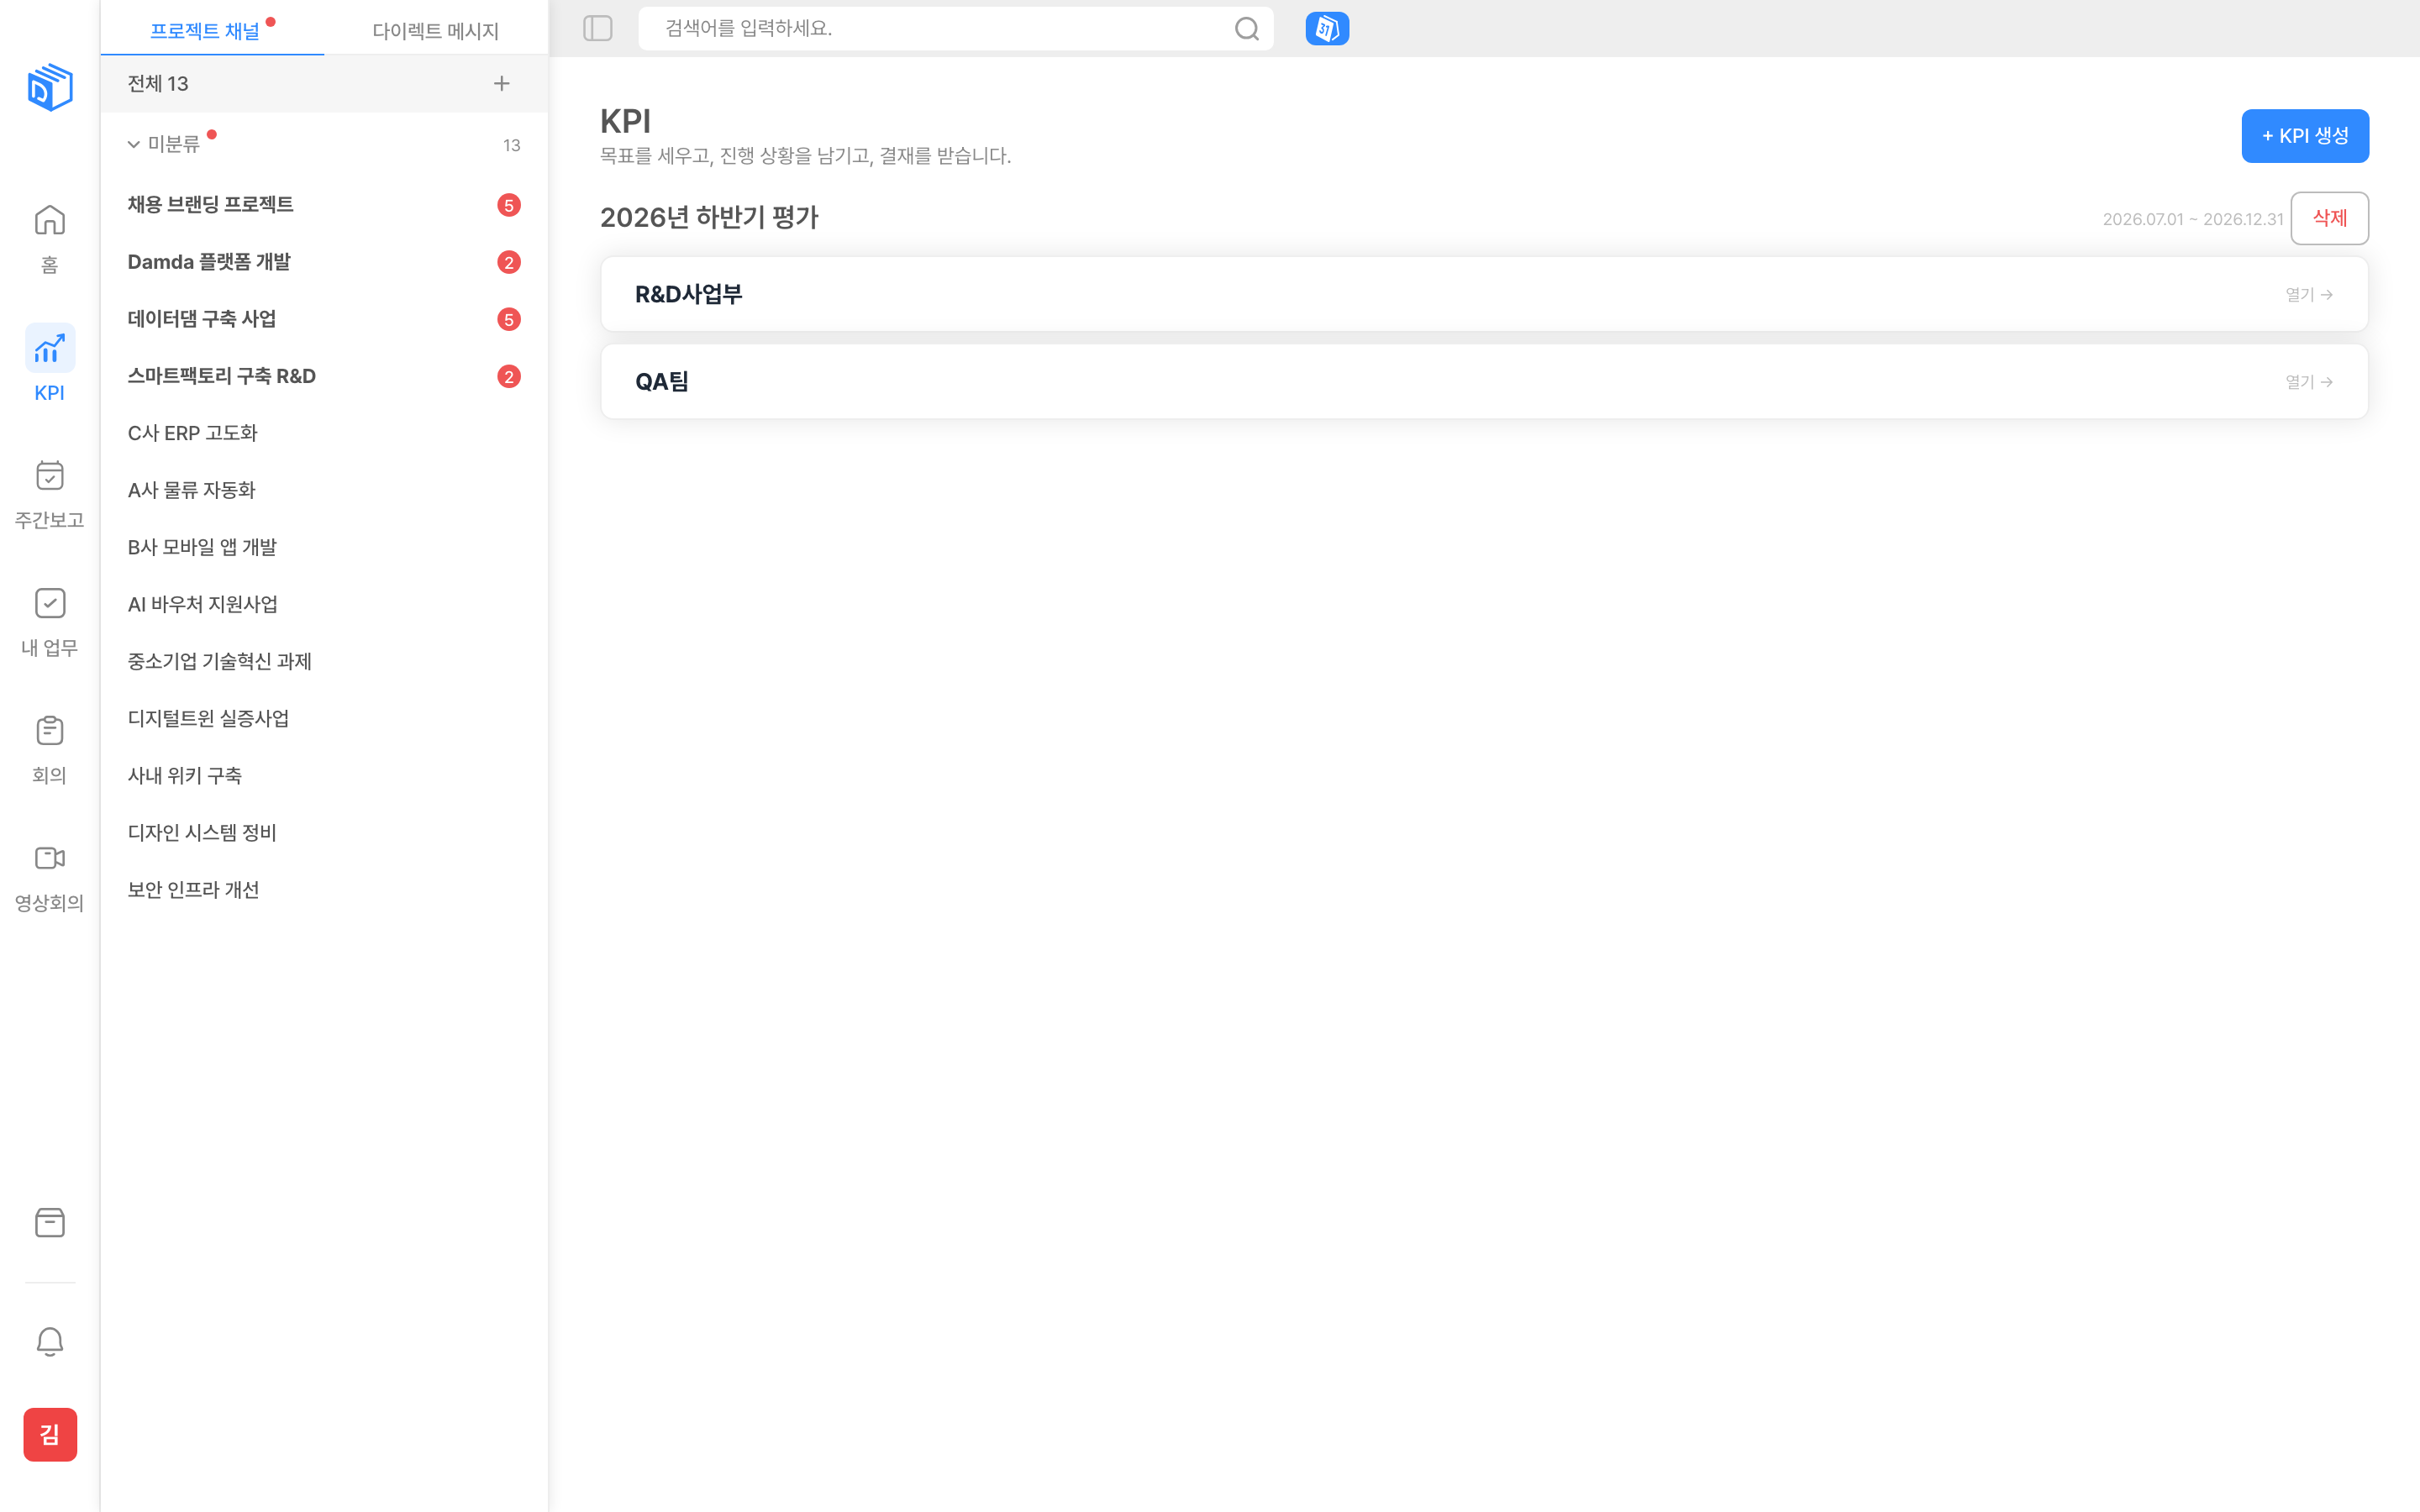Open the QA팀 card via 열기
Screen dimensions: 2420x1512
click(2309, 381)
